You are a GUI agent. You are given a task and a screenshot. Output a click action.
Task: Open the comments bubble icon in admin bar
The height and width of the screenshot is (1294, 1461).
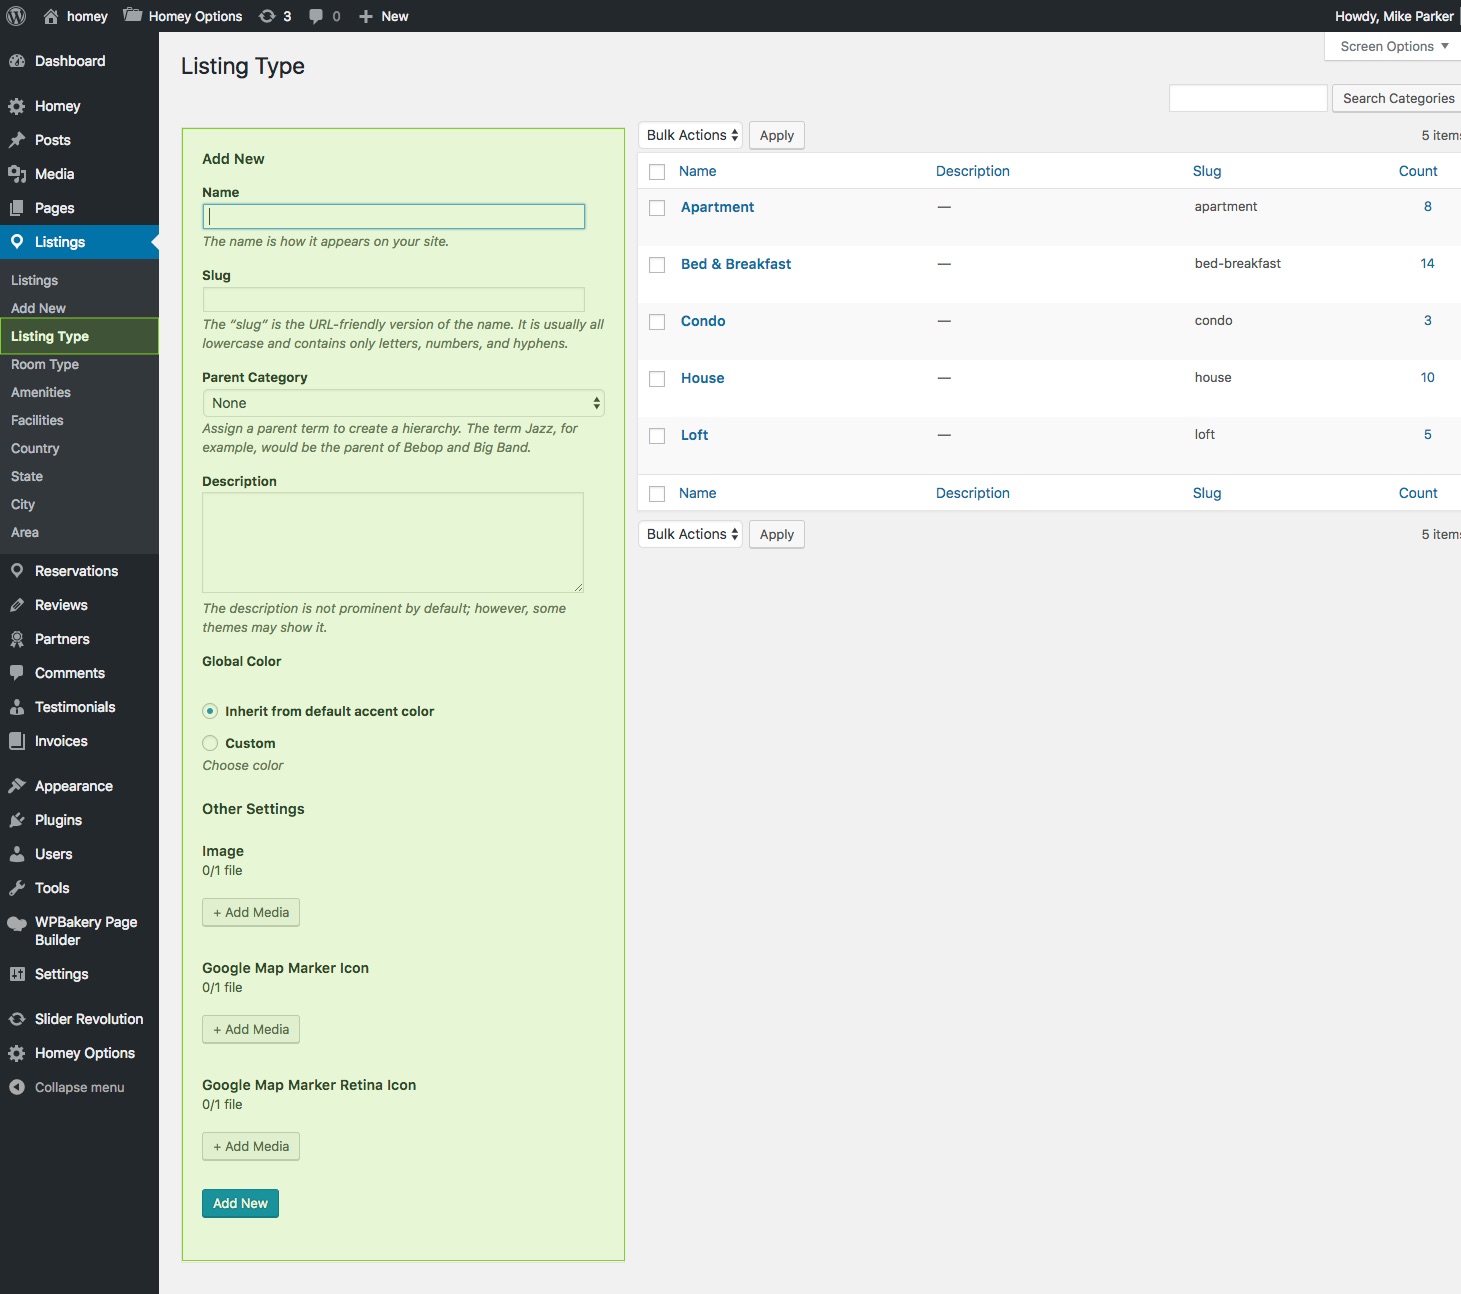click(316, 16)
